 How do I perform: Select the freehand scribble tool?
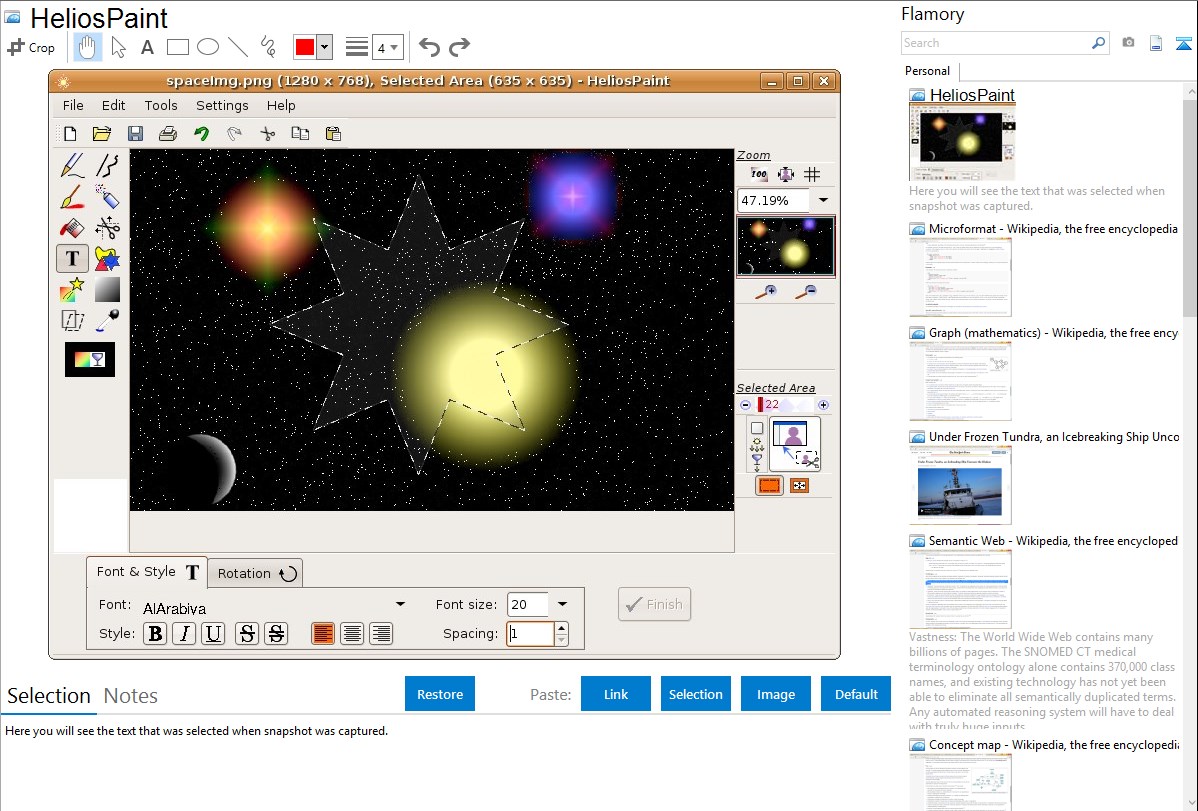268,47
